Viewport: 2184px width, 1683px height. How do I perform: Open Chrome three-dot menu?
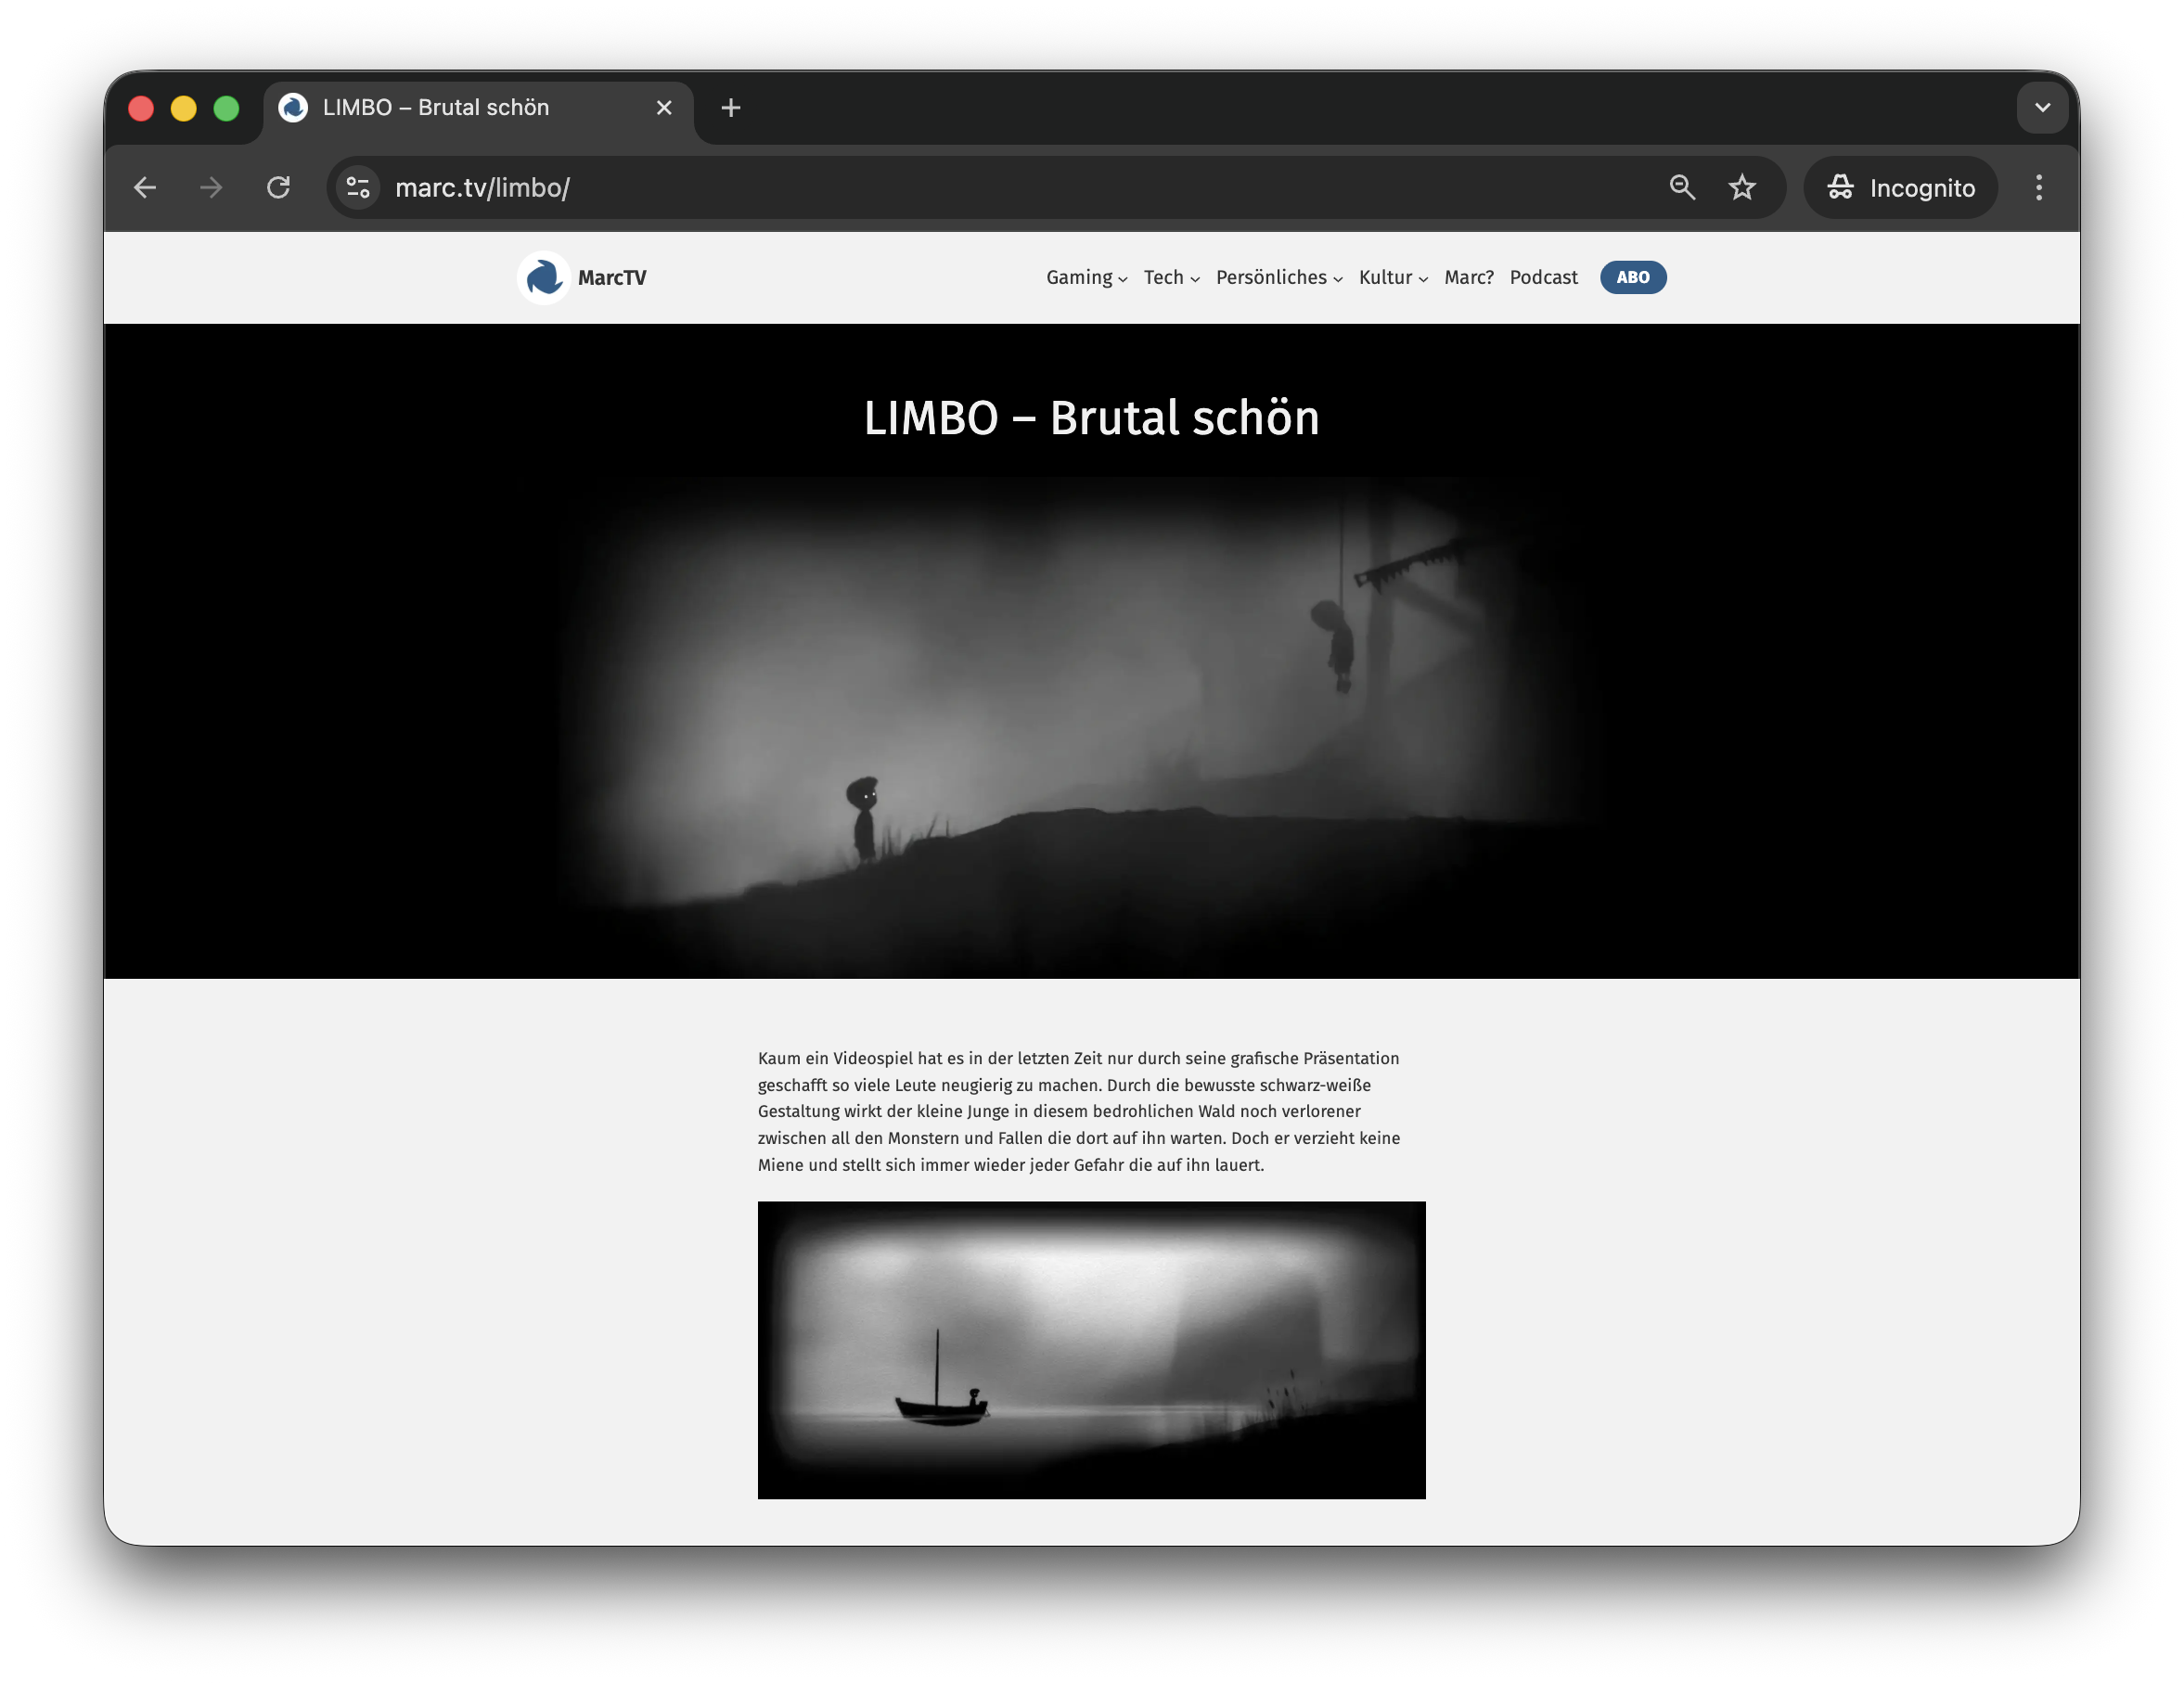[2038, 188]
